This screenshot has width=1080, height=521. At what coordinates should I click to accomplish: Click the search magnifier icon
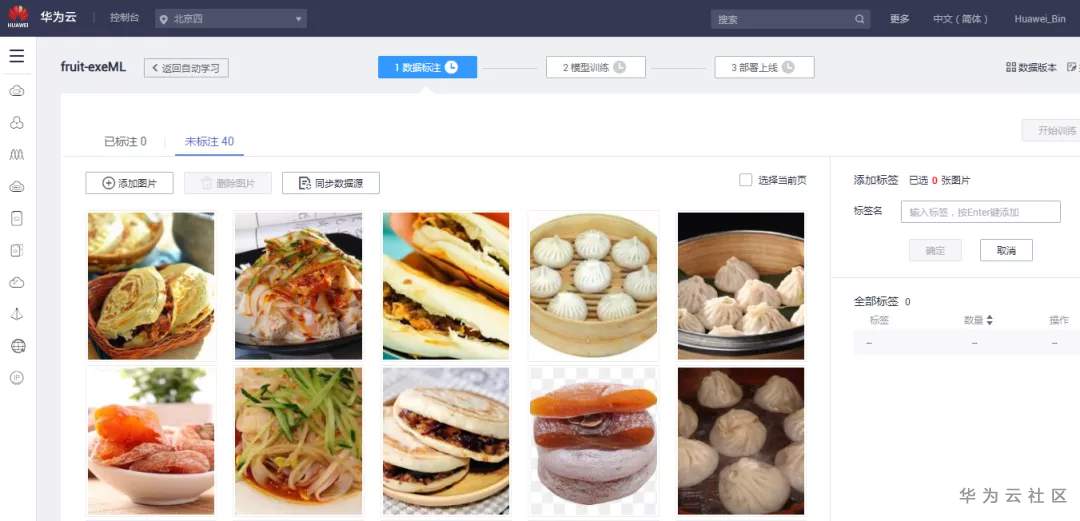pyautogui.click(x=860, y=19)
